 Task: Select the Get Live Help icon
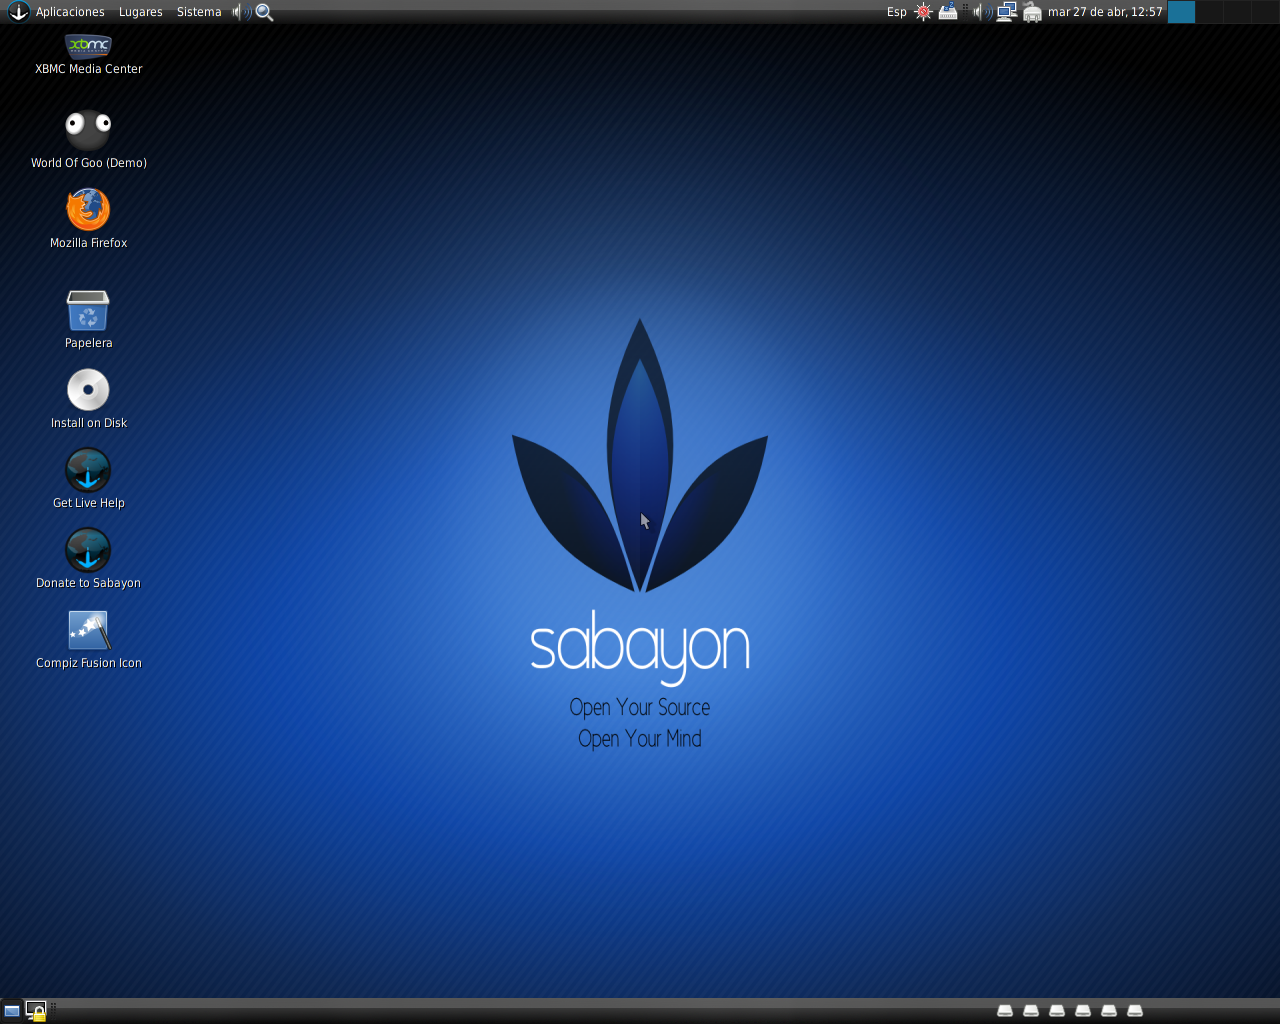(88, 479)
